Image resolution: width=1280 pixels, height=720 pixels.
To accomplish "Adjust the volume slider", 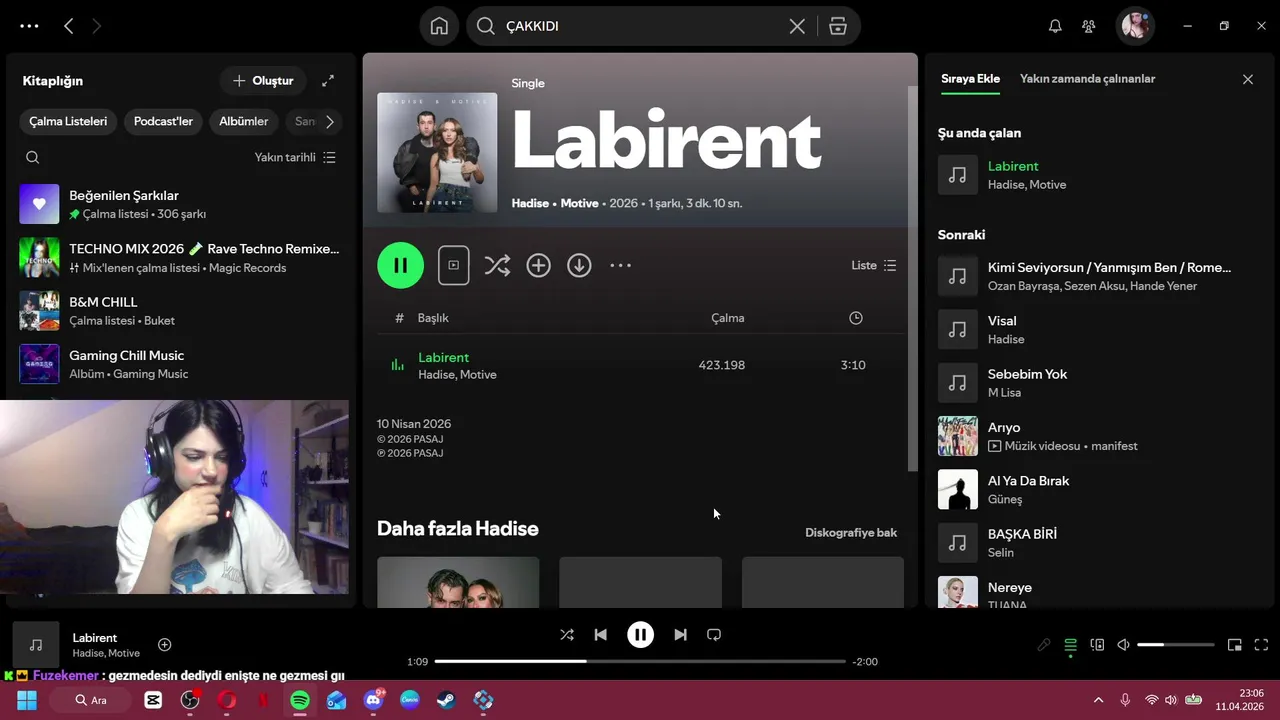I will [1176, 645].
